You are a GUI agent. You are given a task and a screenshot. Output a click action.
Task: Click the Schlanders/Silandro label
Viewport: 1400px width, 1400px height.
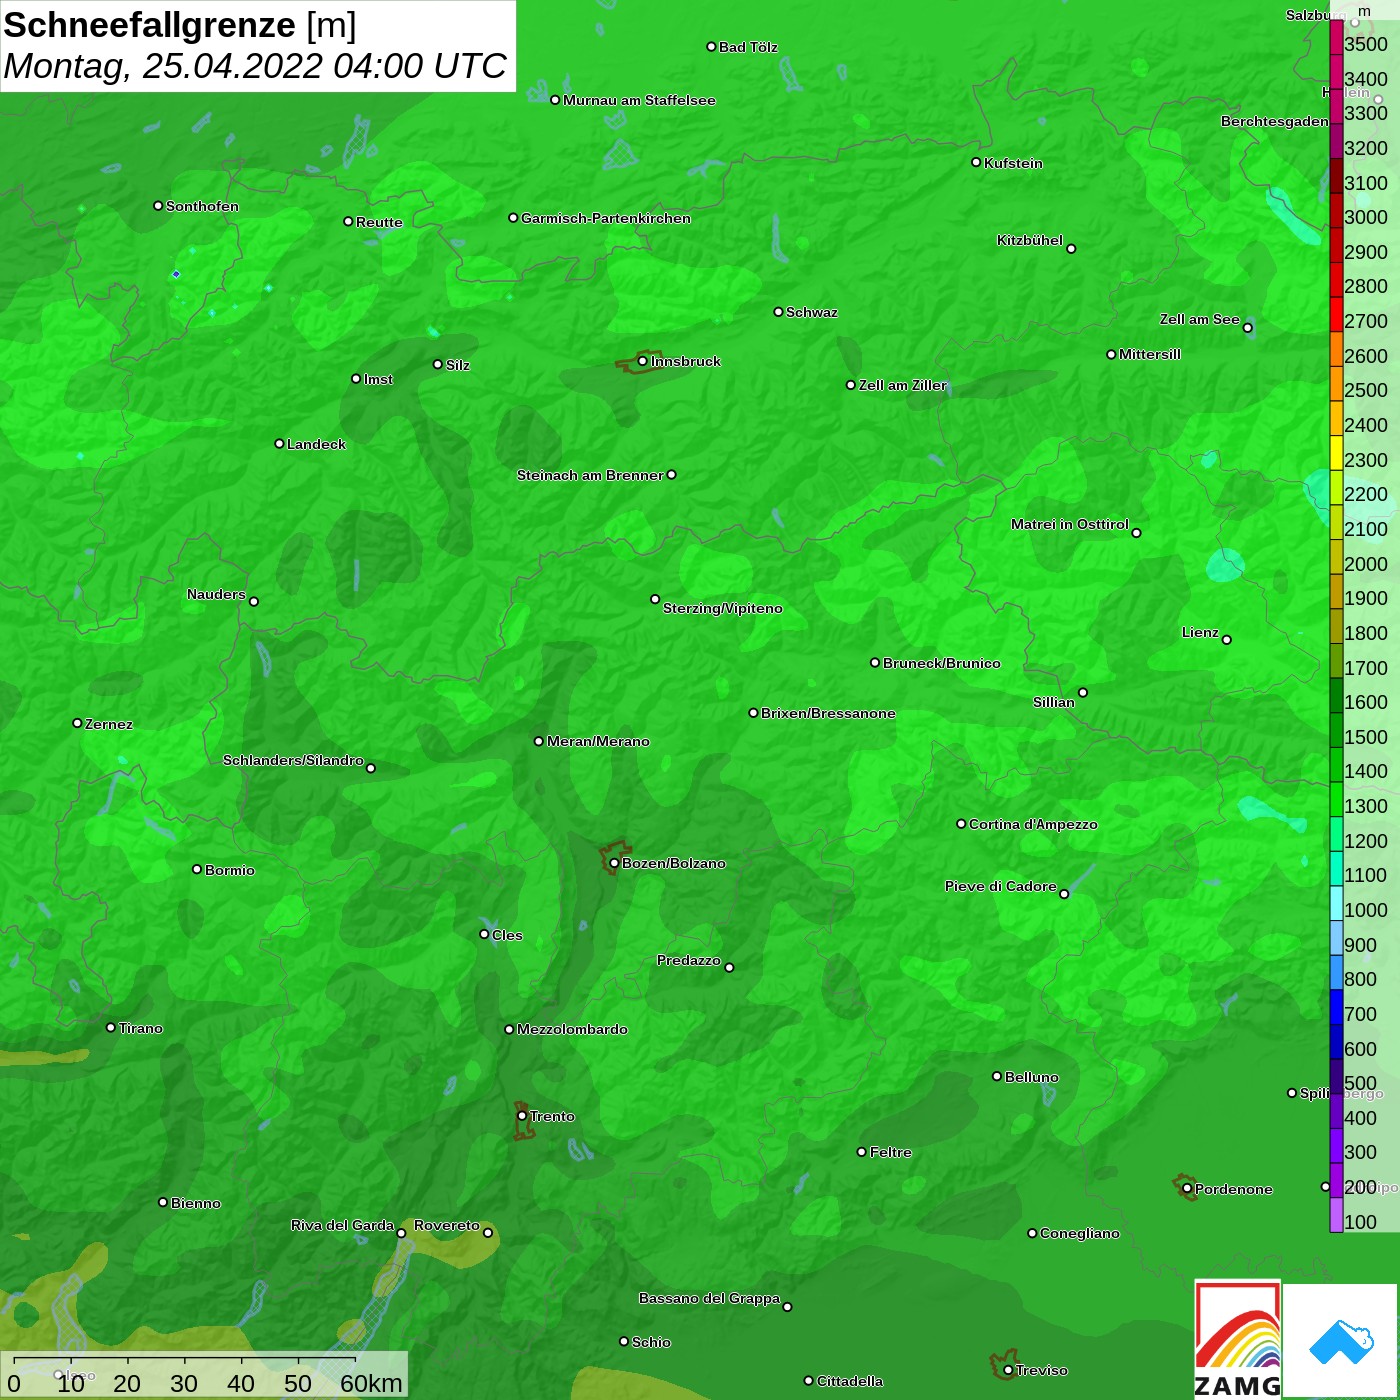tap(293, 760)
